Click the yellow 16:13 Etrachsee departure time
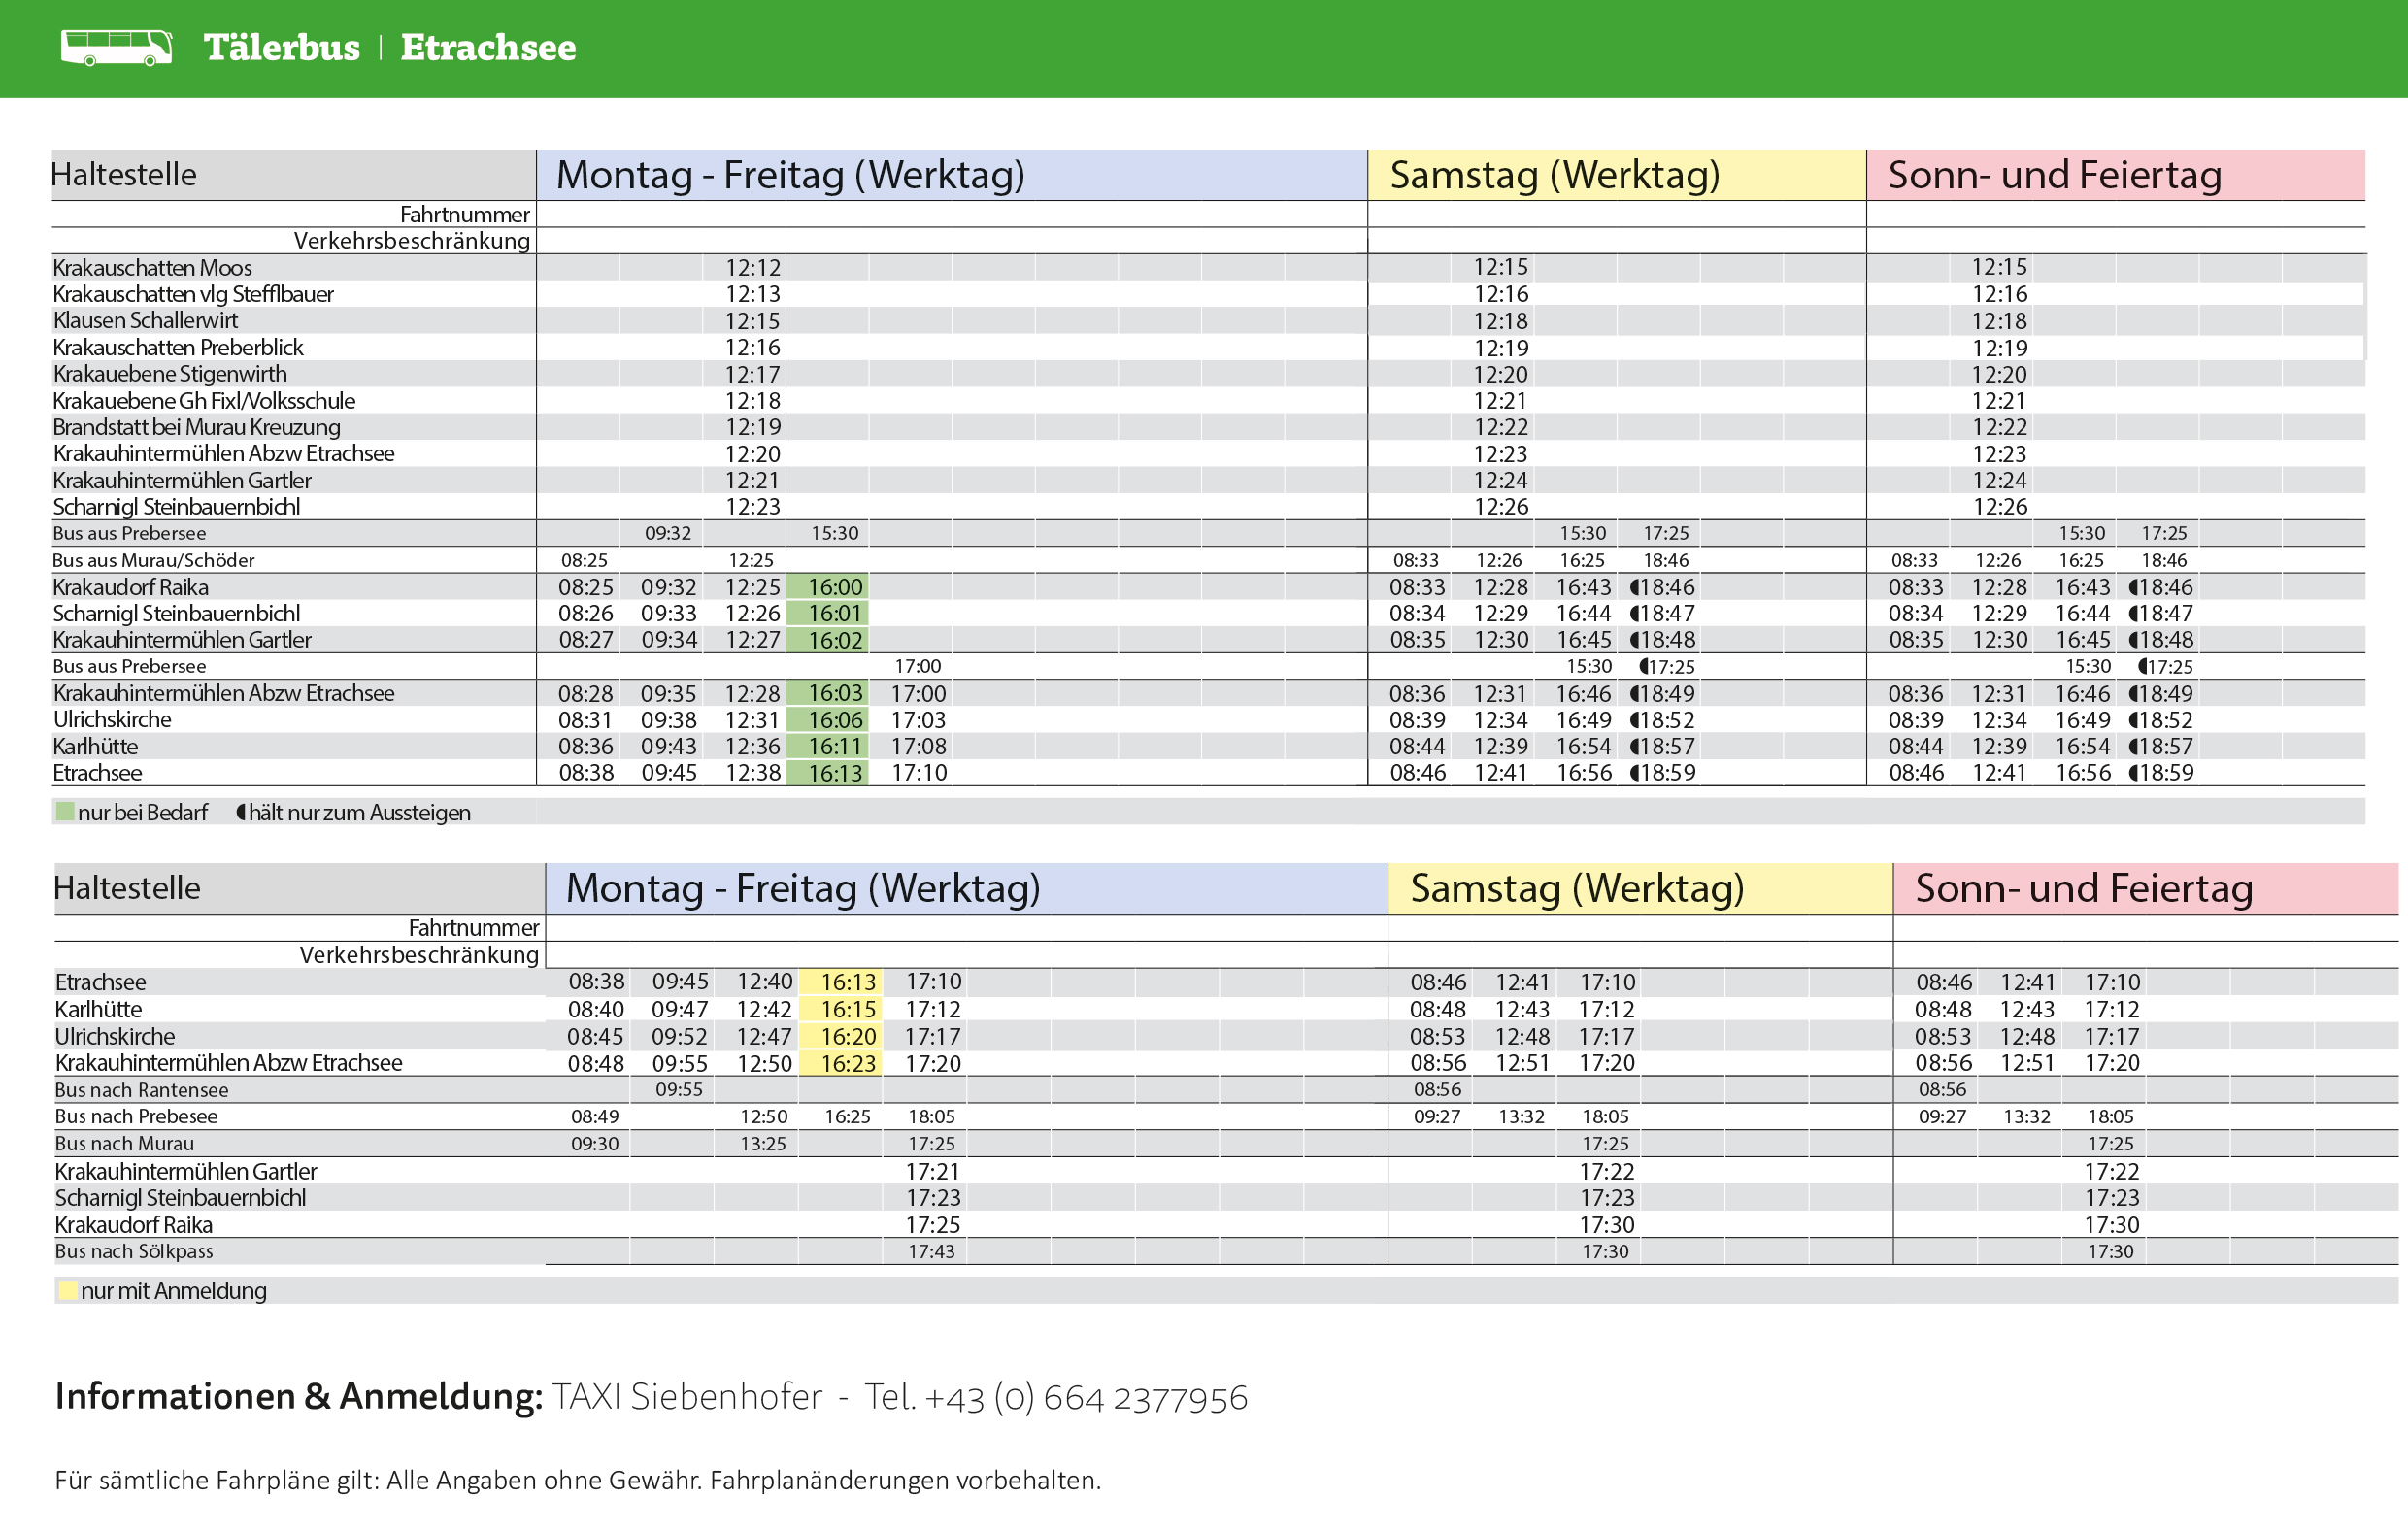Screen dimensions: 2408x1532 [x=848, y=982]
